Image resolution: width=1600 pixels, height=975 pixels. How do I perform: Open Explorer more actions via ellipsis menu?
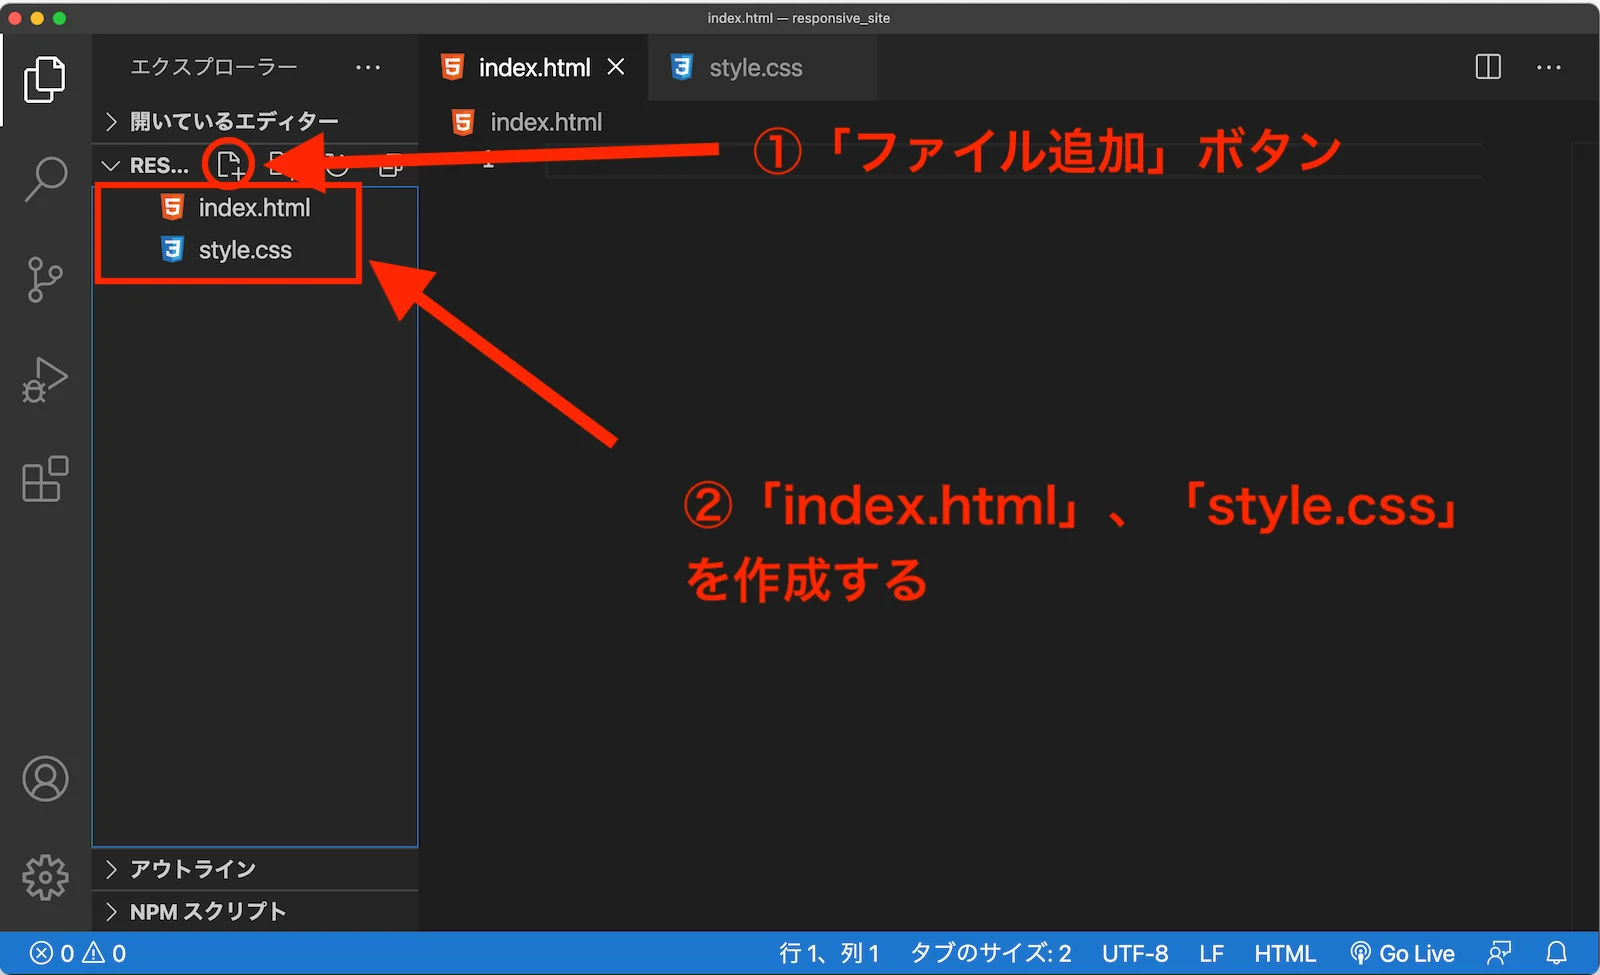(x=368, y=66)
